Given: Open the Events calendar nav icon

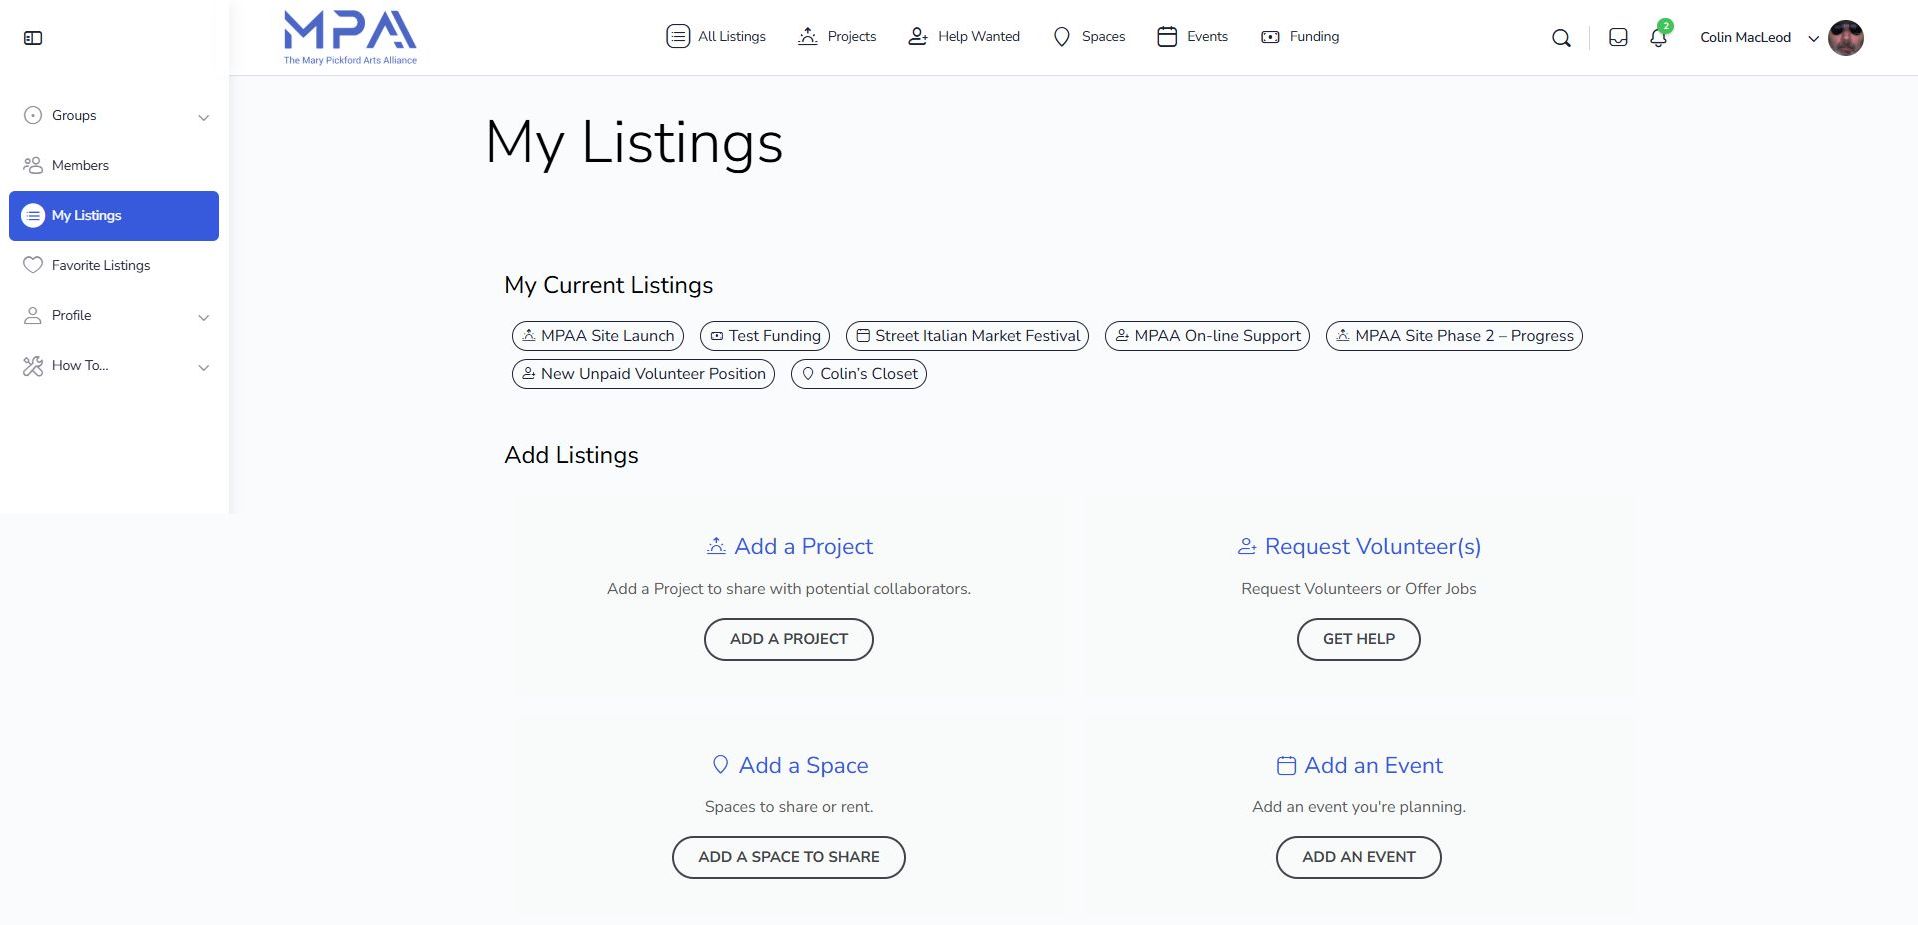Looking at the screenshot, I should pyautogui.click(x=1166, y=37).
